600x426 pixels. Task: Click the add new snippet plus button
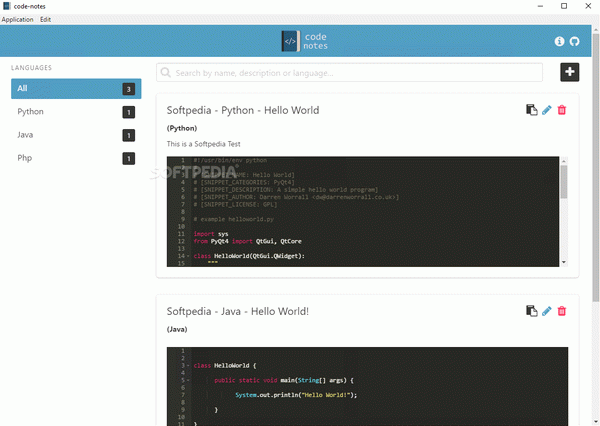569,72
